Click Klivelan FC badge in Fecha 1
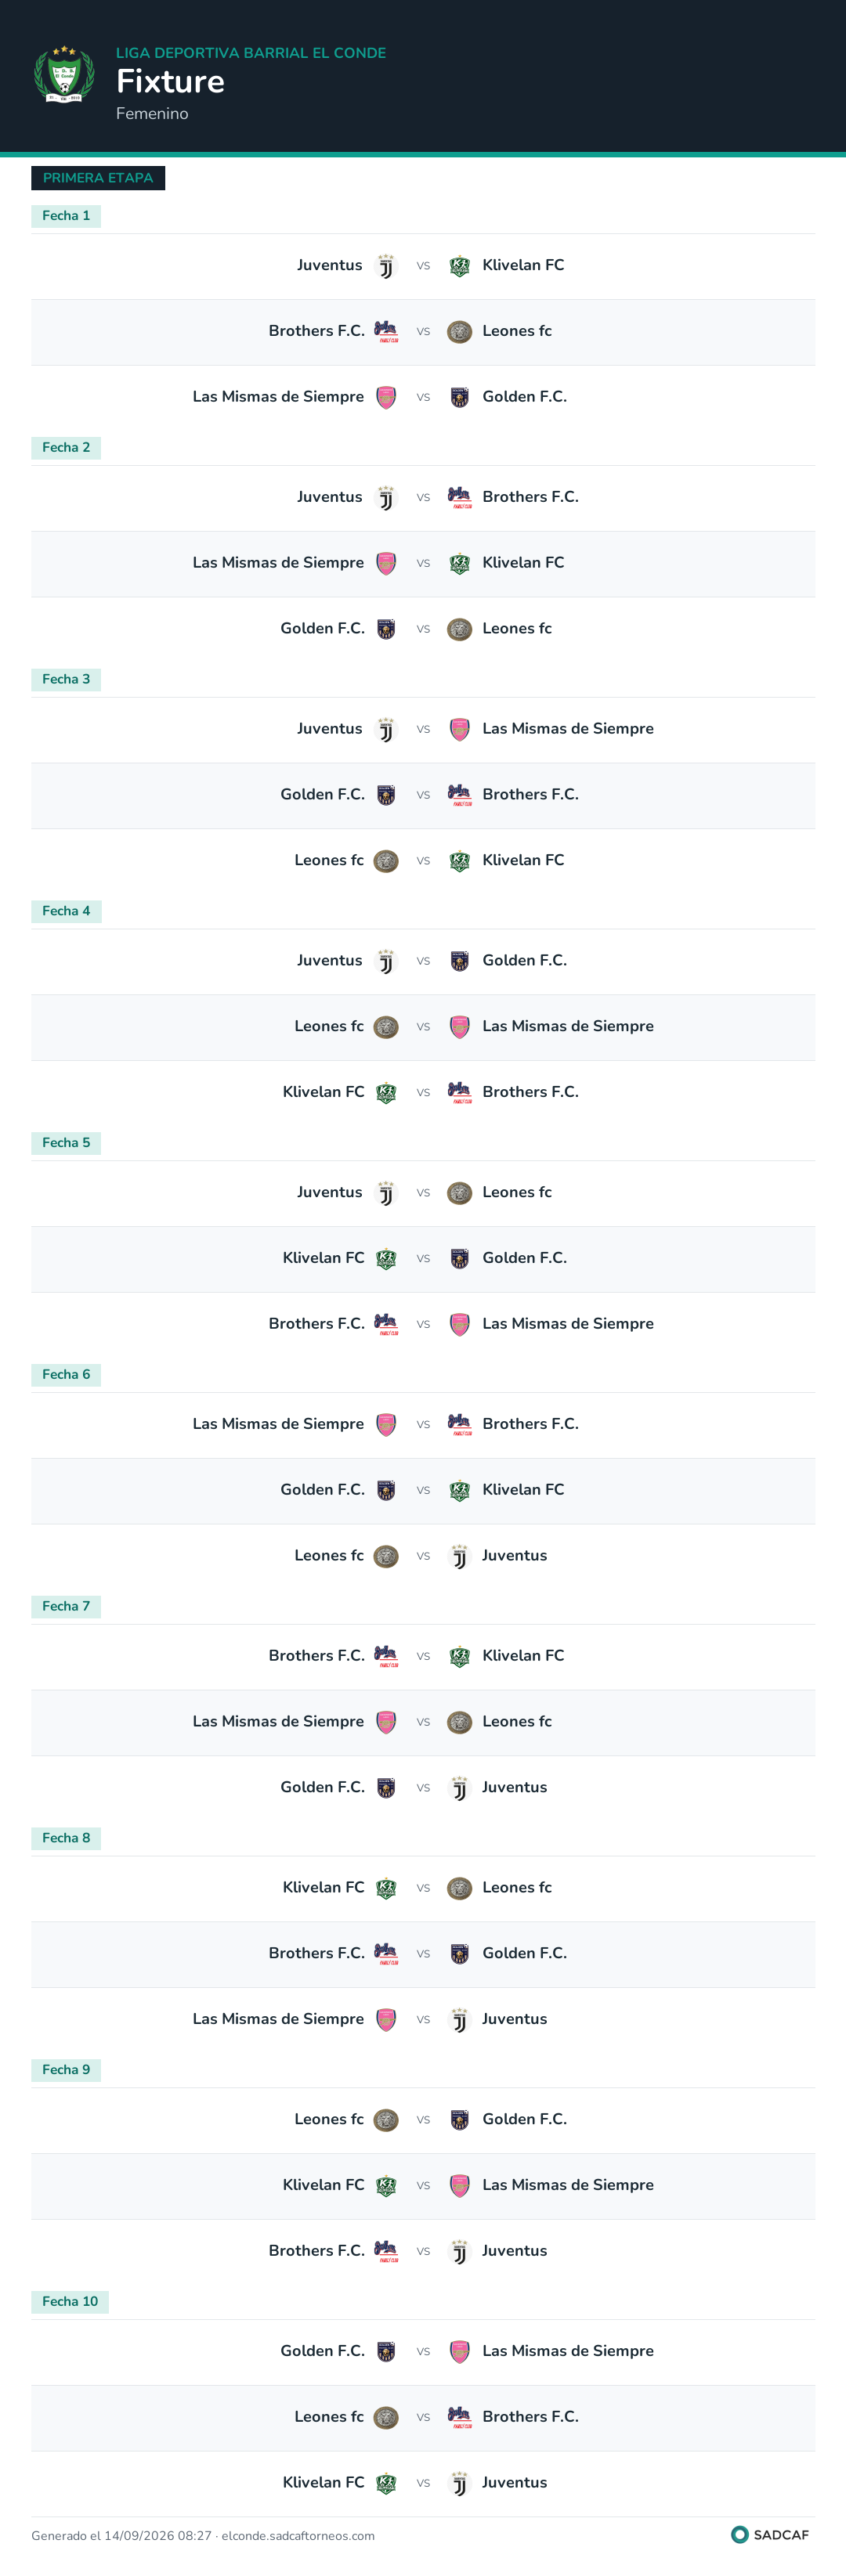Image resolution: width=846 pixels, height=2576 pixels. point(459,266)
